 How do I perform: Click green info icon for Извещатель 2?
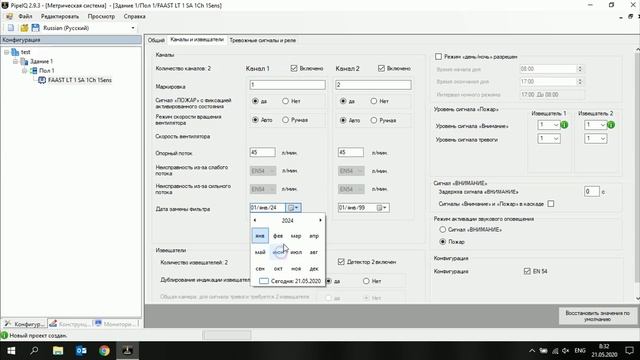tap(611, 125)
